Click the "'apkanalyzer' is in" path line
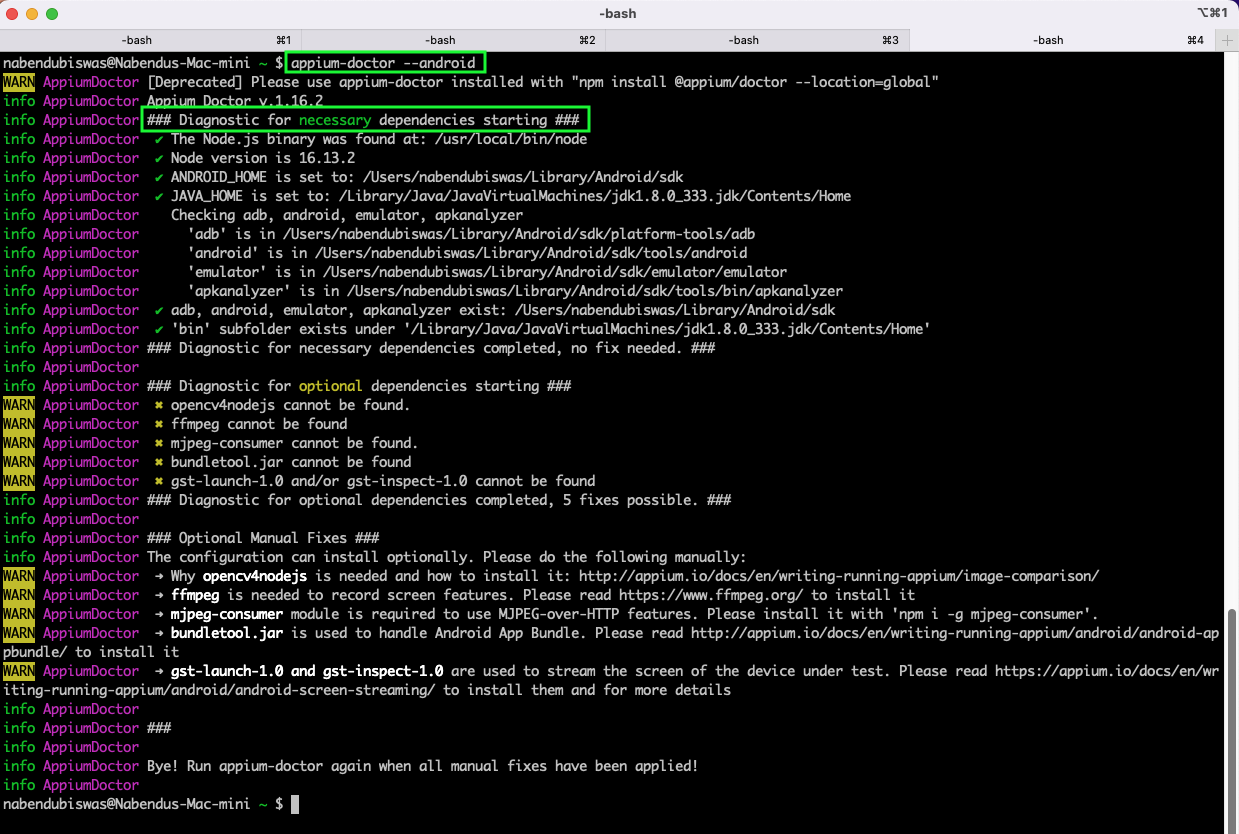 click(515, 291)
